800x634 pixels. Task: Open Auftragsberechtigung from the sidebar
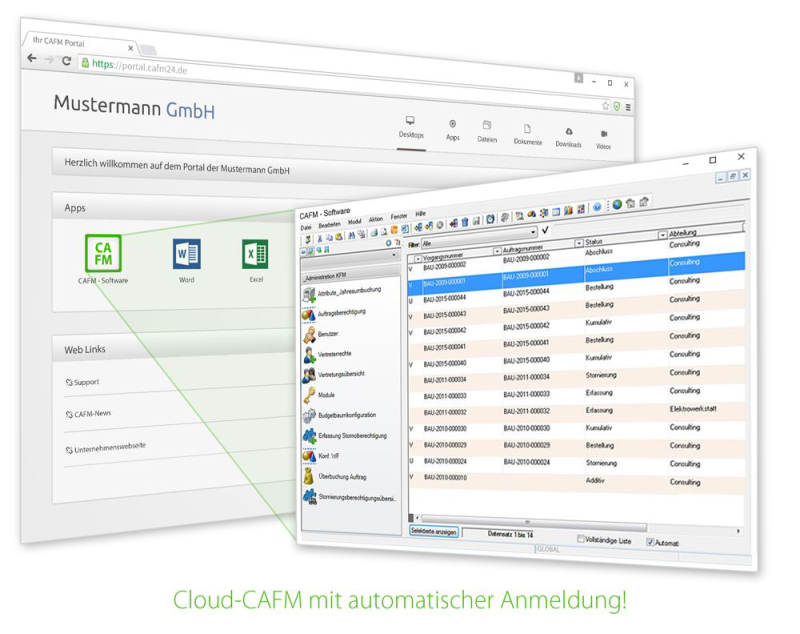pos(341,313)
